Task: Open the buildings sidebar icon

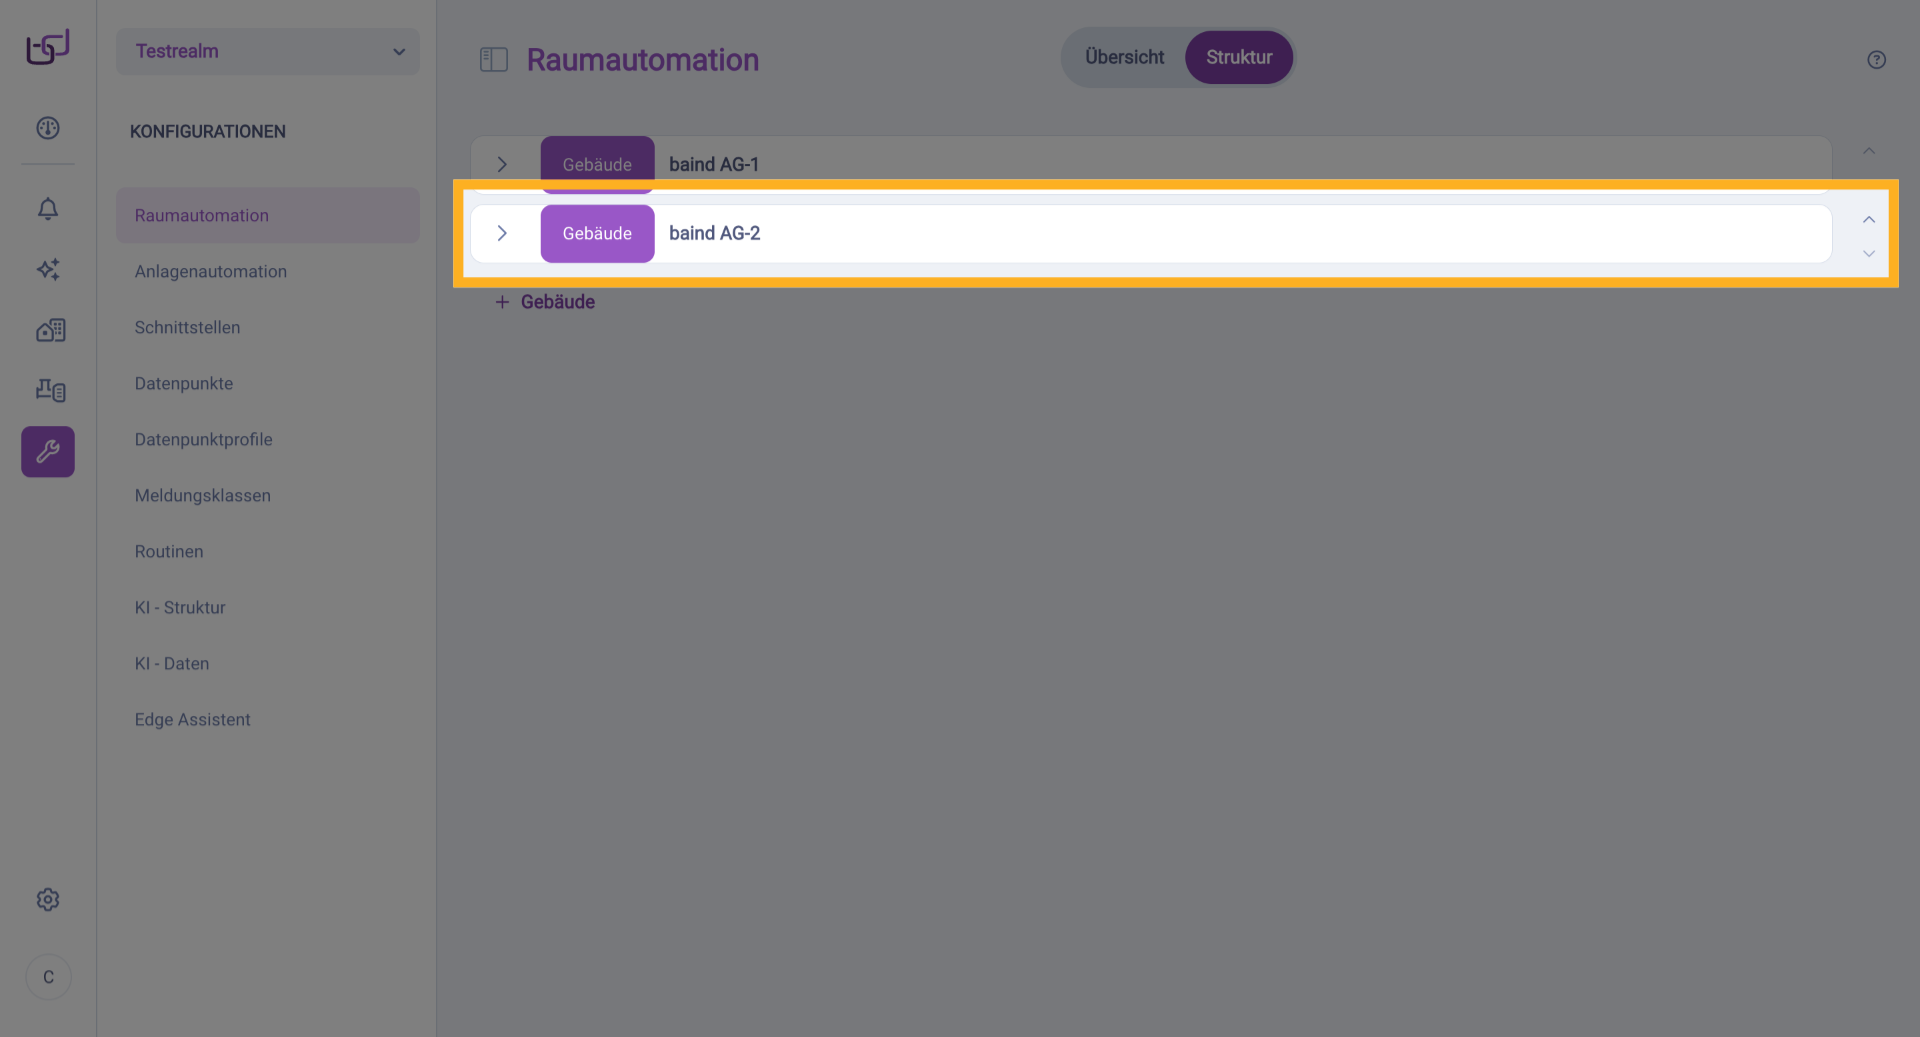Action: click(50, 330)
